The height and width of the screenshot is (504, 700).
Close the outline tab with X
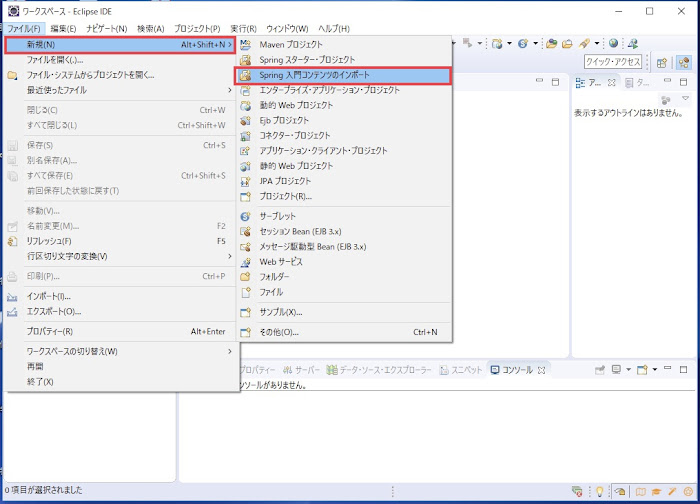(612, 83)
